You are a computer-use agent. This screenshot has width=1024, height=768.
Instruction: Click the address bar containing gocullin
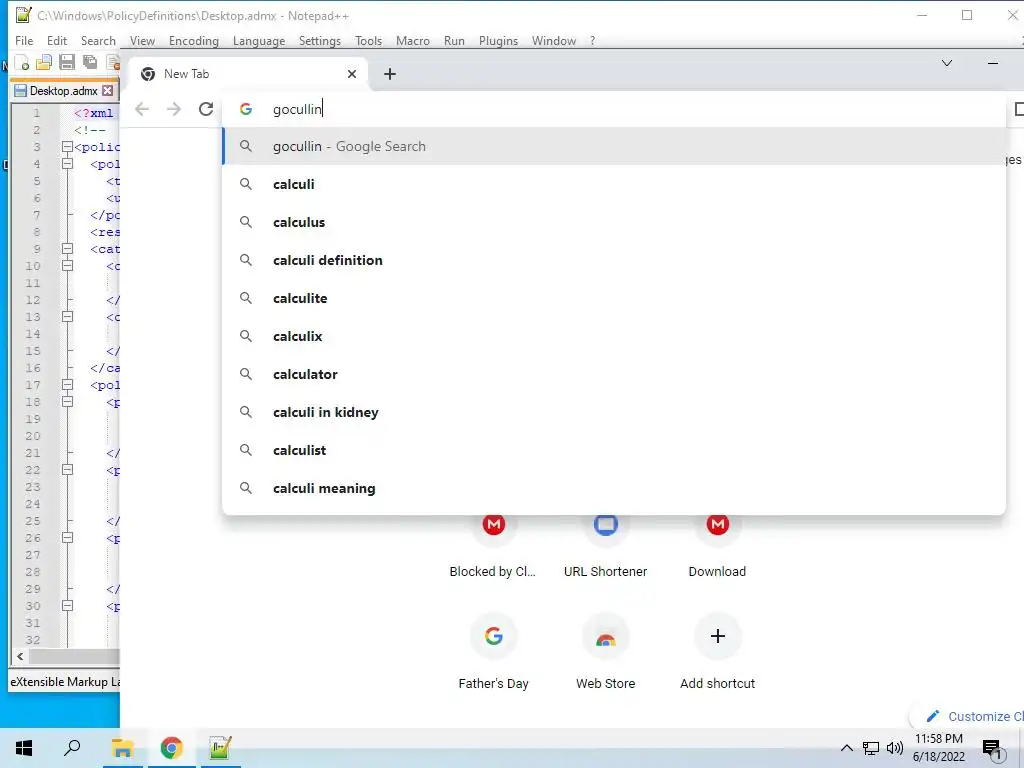[x=614, y=109]
